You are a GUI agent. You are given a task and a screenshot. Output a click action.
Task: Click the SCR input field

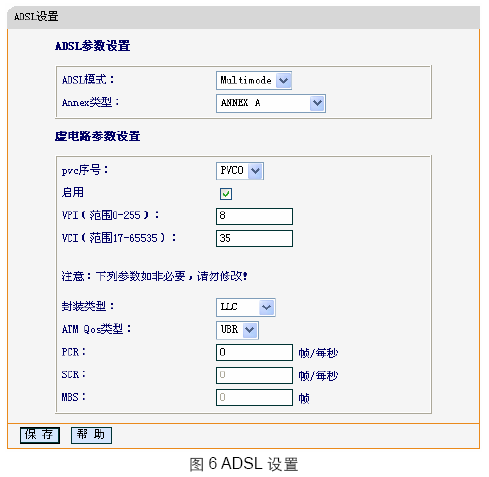click(x=254, y=375)
